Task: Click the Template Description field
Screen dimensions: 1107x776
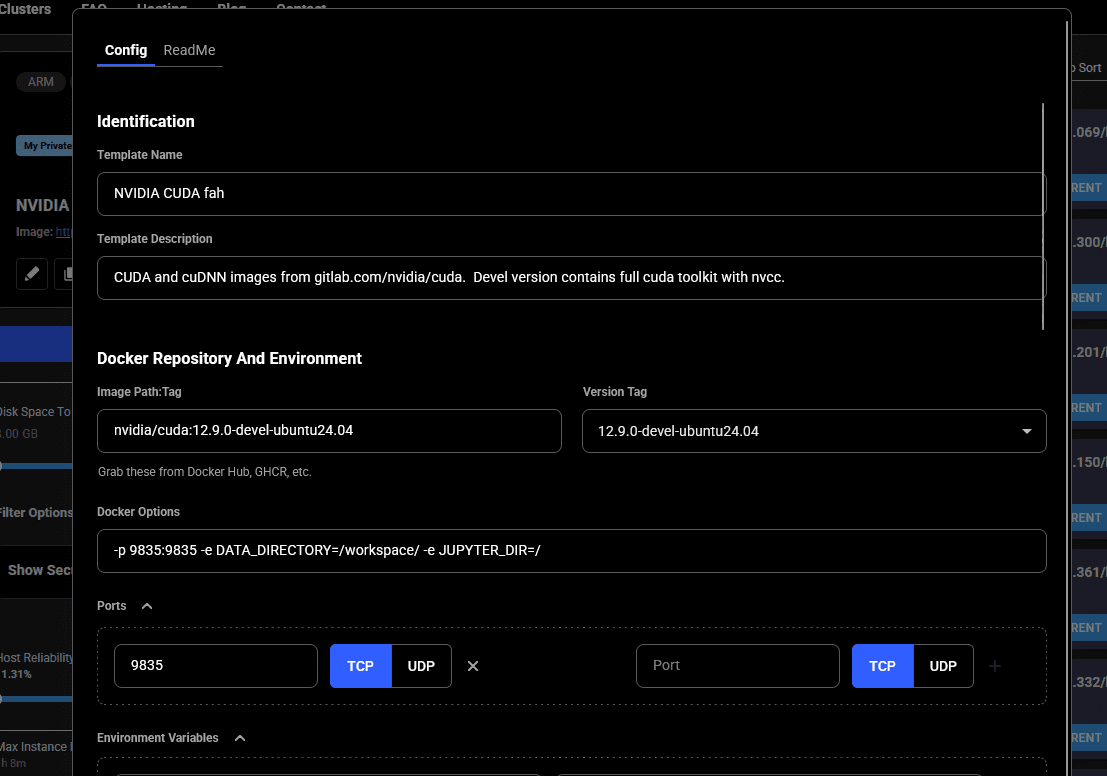Action: pos(571,277)
